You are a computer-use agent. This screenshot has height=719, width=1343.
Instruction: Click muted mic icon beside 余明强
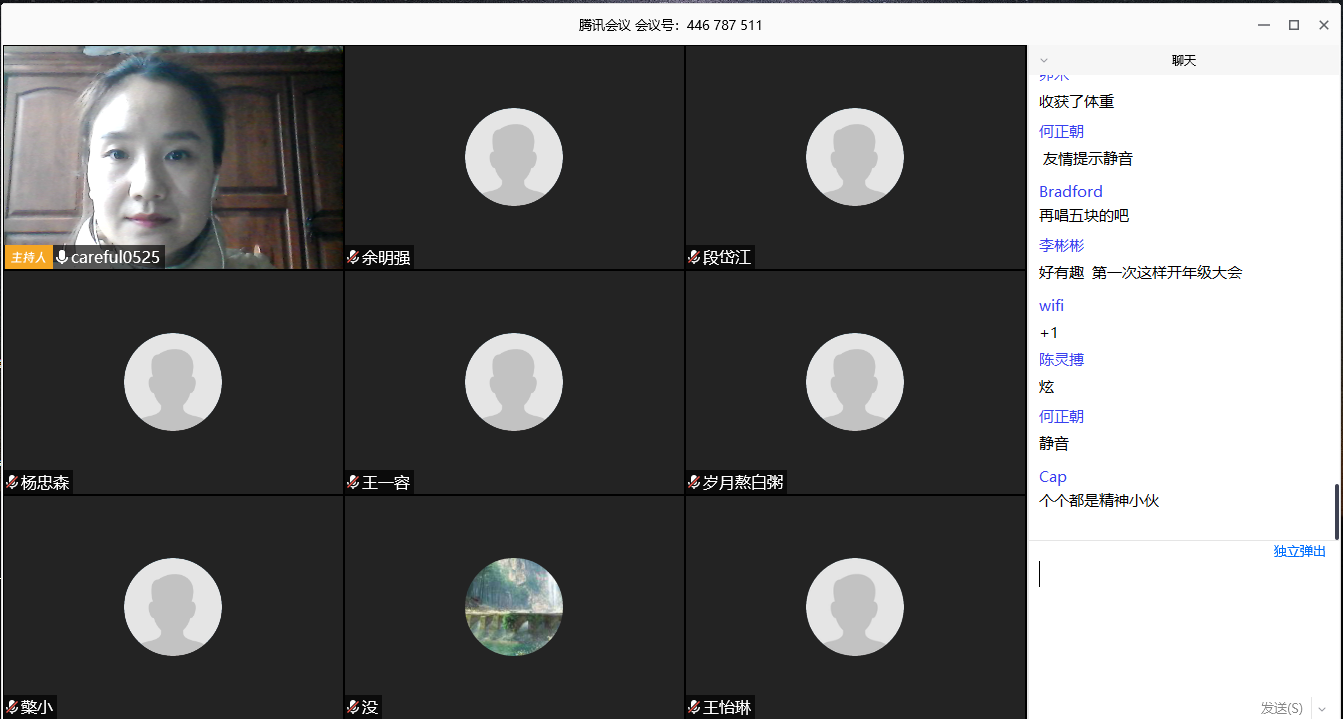[353, 258]
